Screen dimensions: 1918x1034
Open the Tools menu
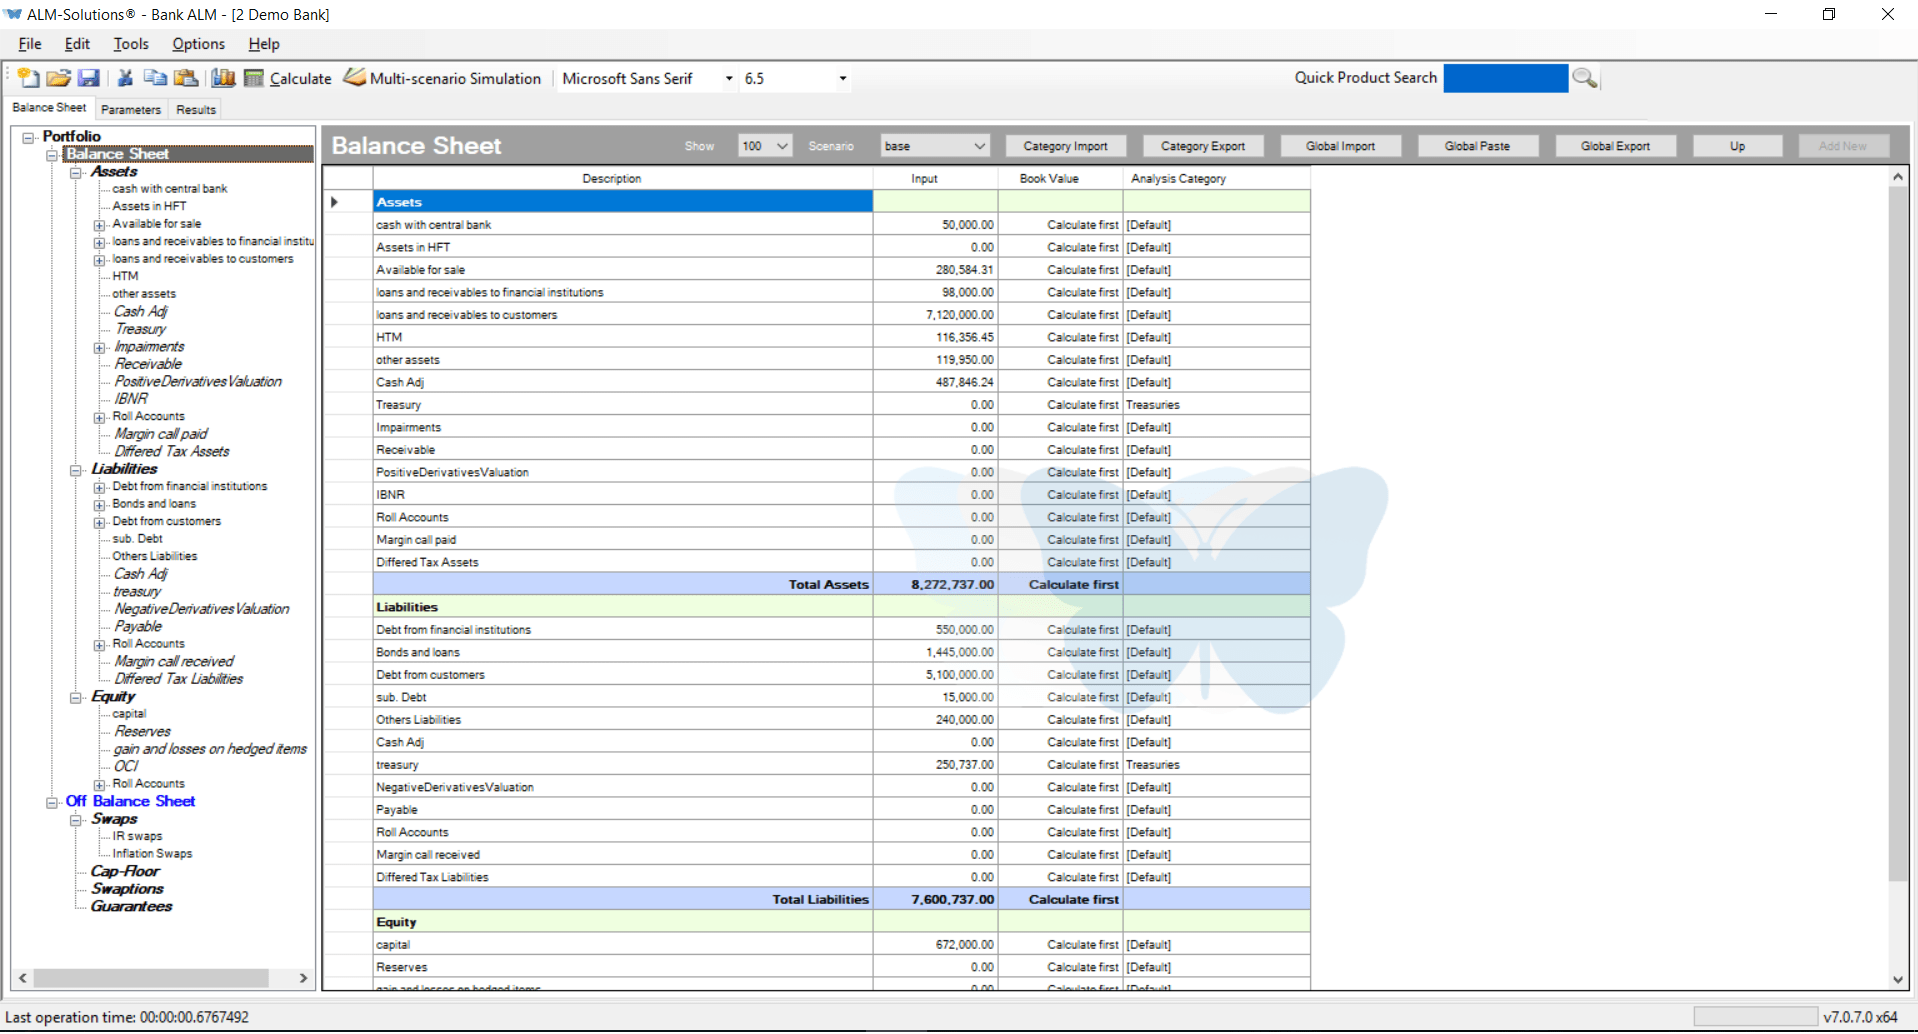click(x=131, y=44)
